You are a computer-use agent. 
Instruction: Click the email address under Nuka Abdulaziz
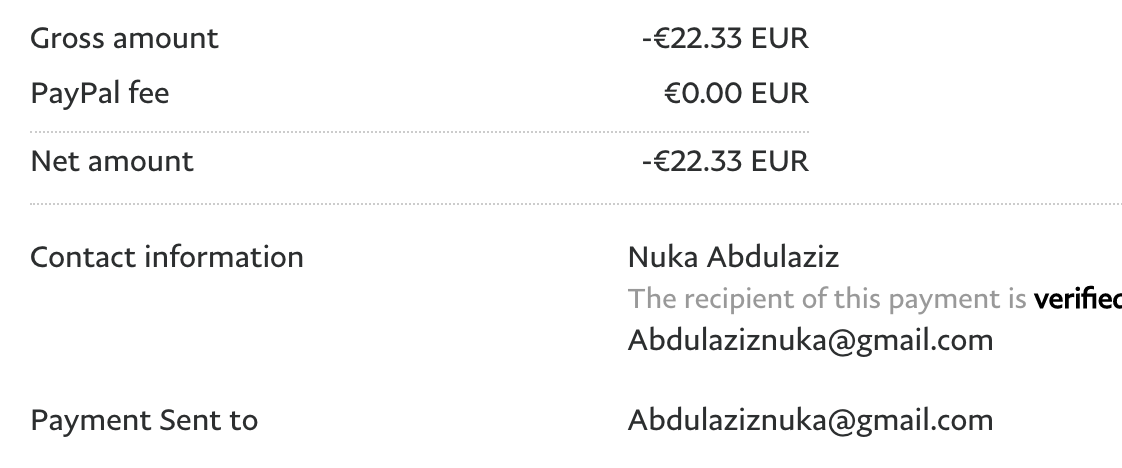[x=810, y=340]
